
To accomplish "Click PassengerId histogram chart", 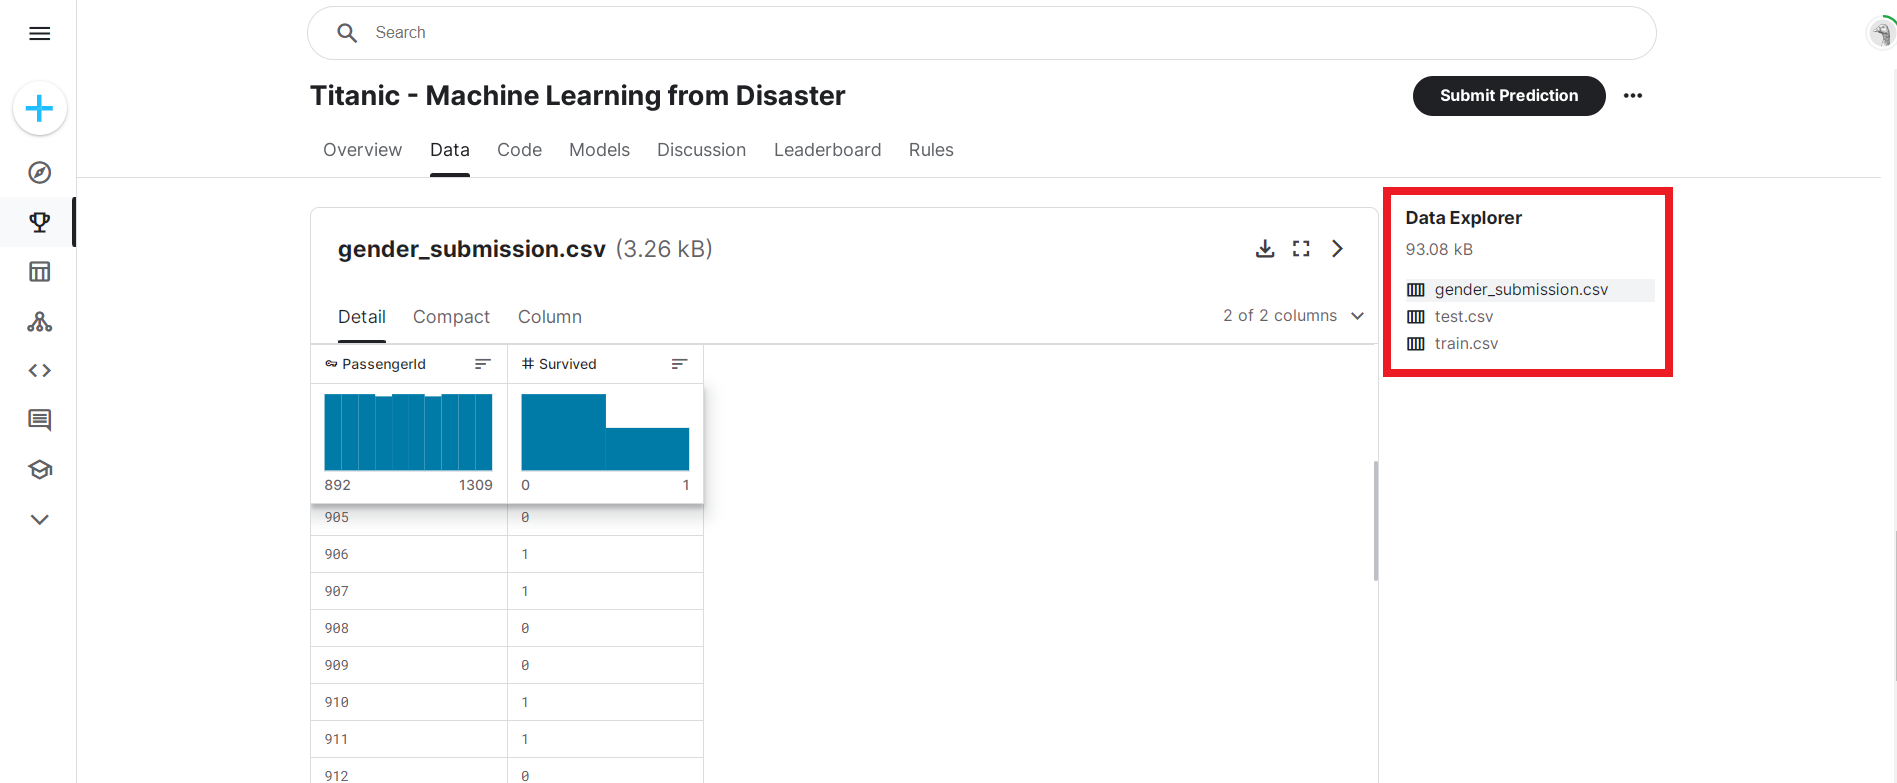I will click(408, 432).
